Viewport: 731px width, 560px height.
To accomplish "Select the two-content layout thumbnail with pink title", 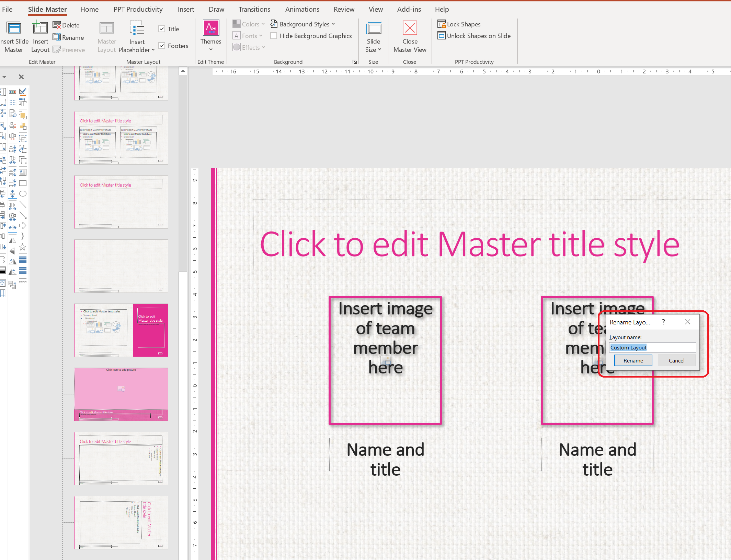I will pos(121,138).
